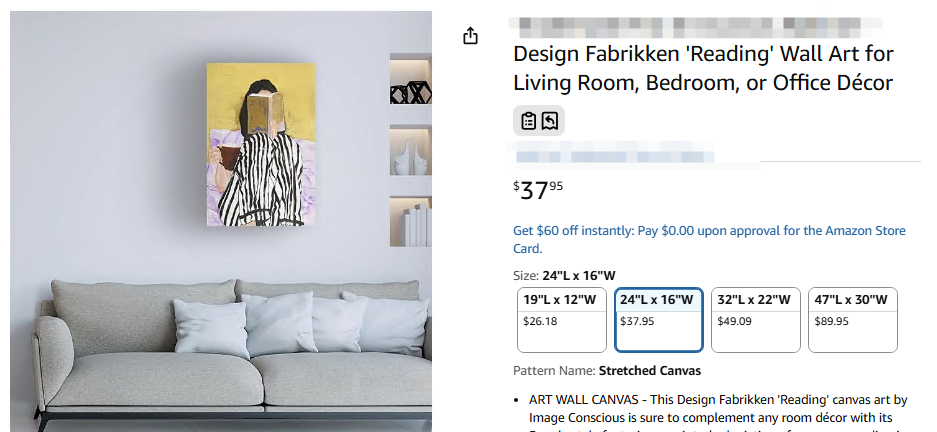Select the 24"L x 16"W size option
The image size is (937, 432).
659,320
